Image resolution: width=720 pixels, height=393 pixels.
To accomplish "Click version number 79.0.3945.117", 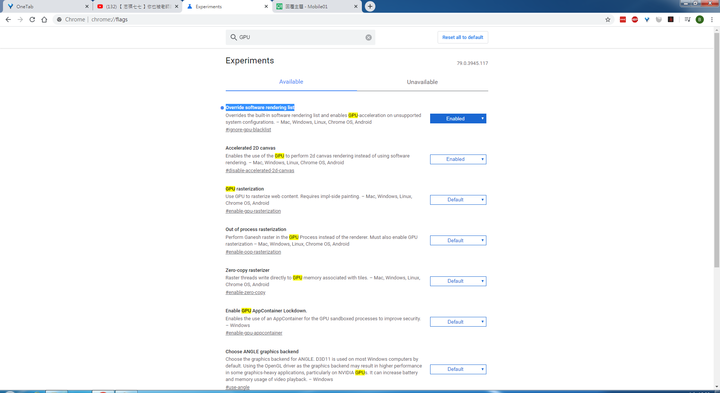I will 472,63.
